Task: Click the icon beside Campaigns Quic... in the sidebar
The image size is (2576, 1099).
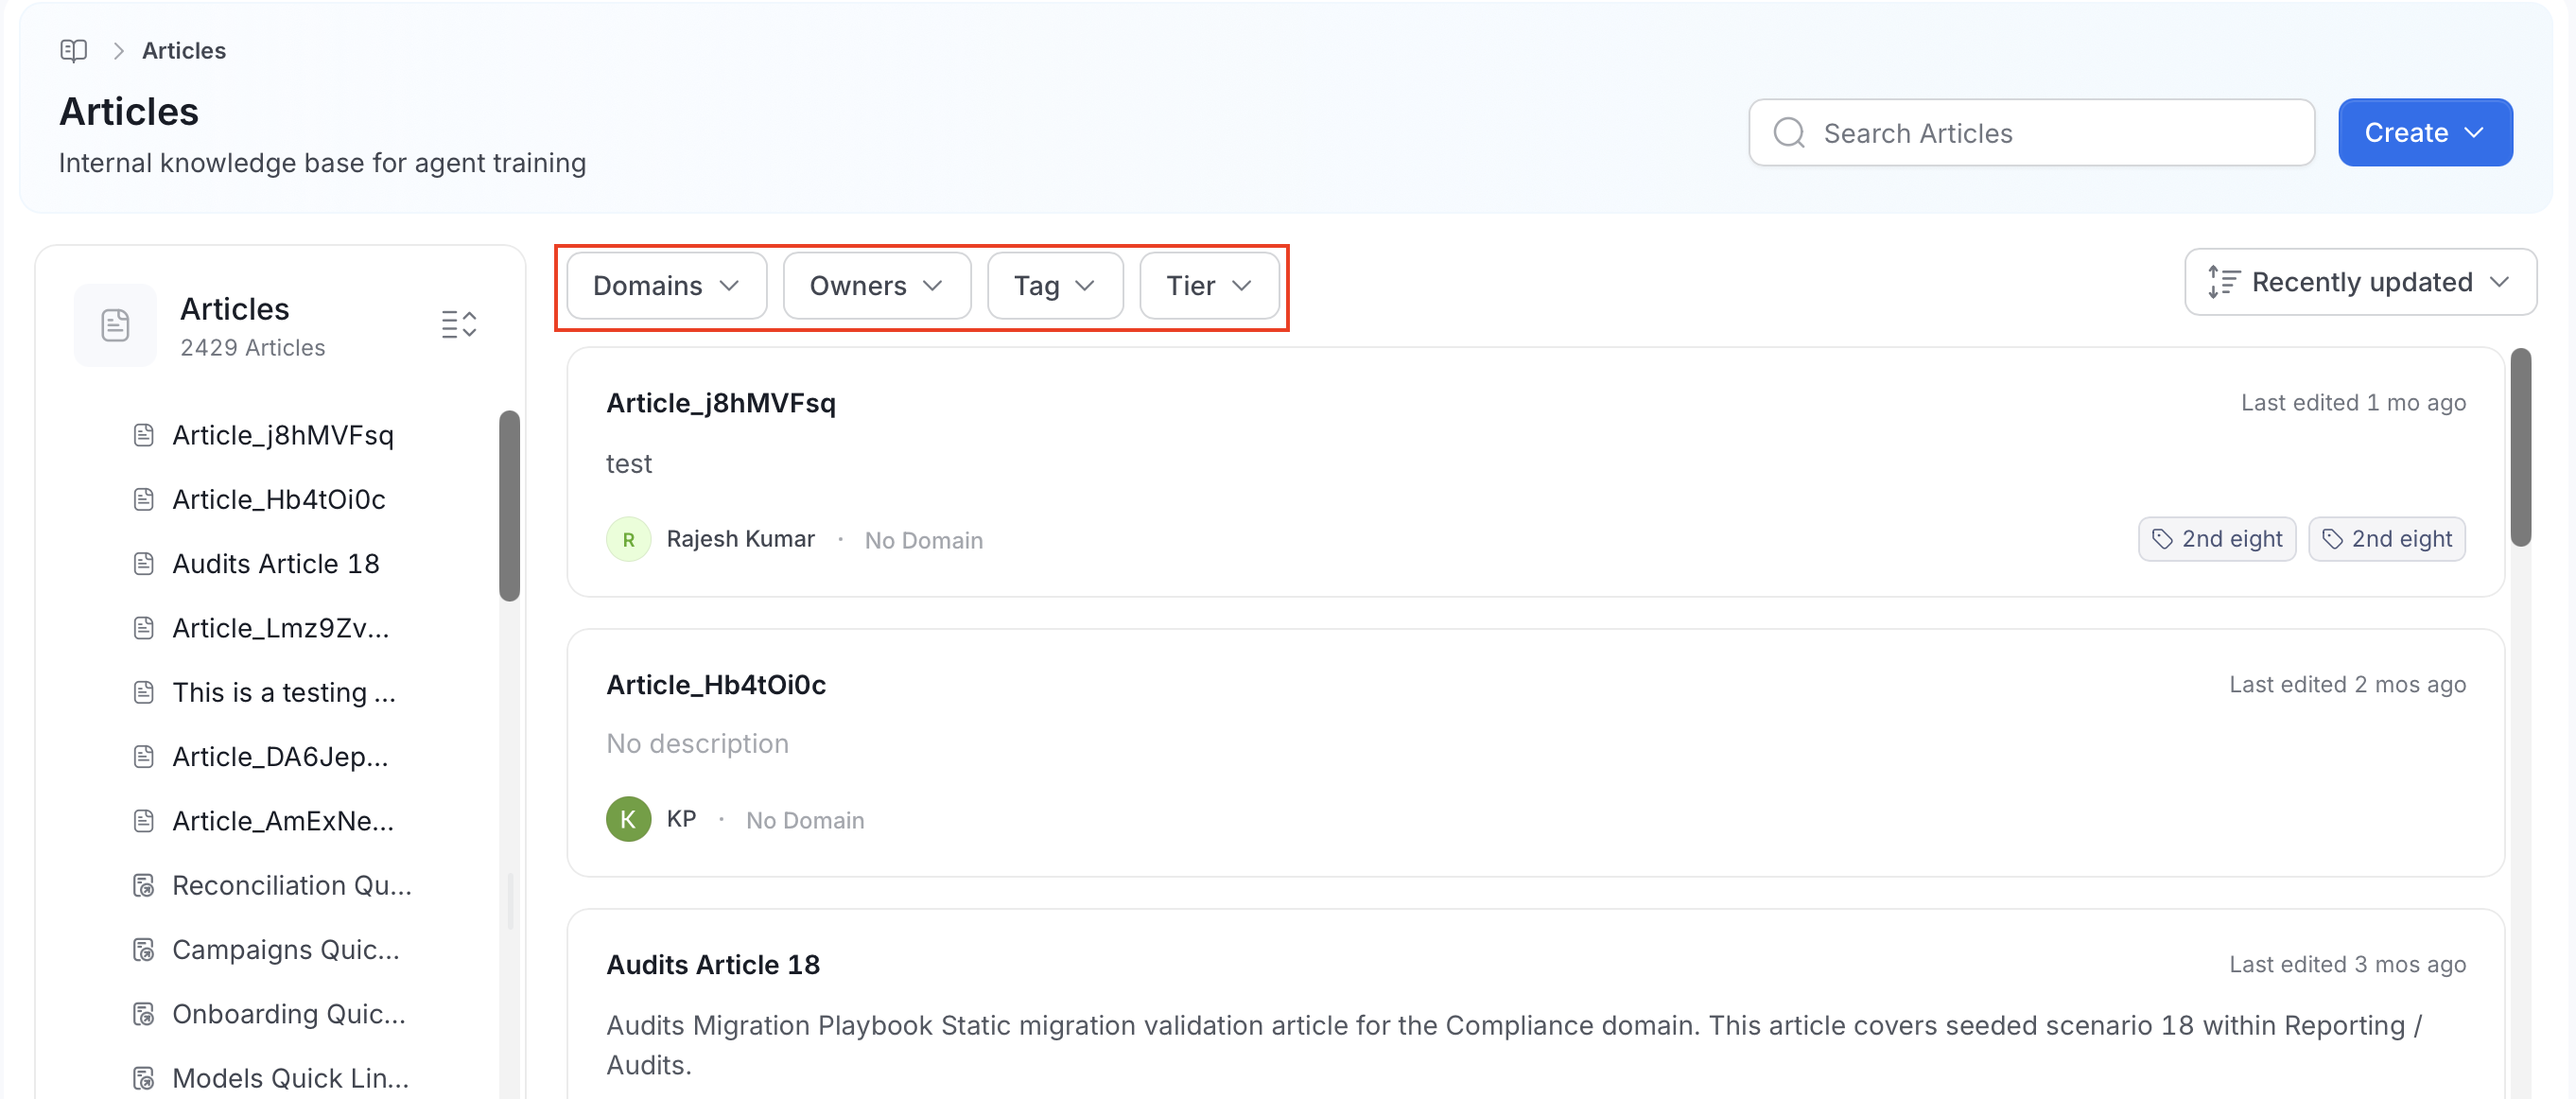Action: [144, 950]
